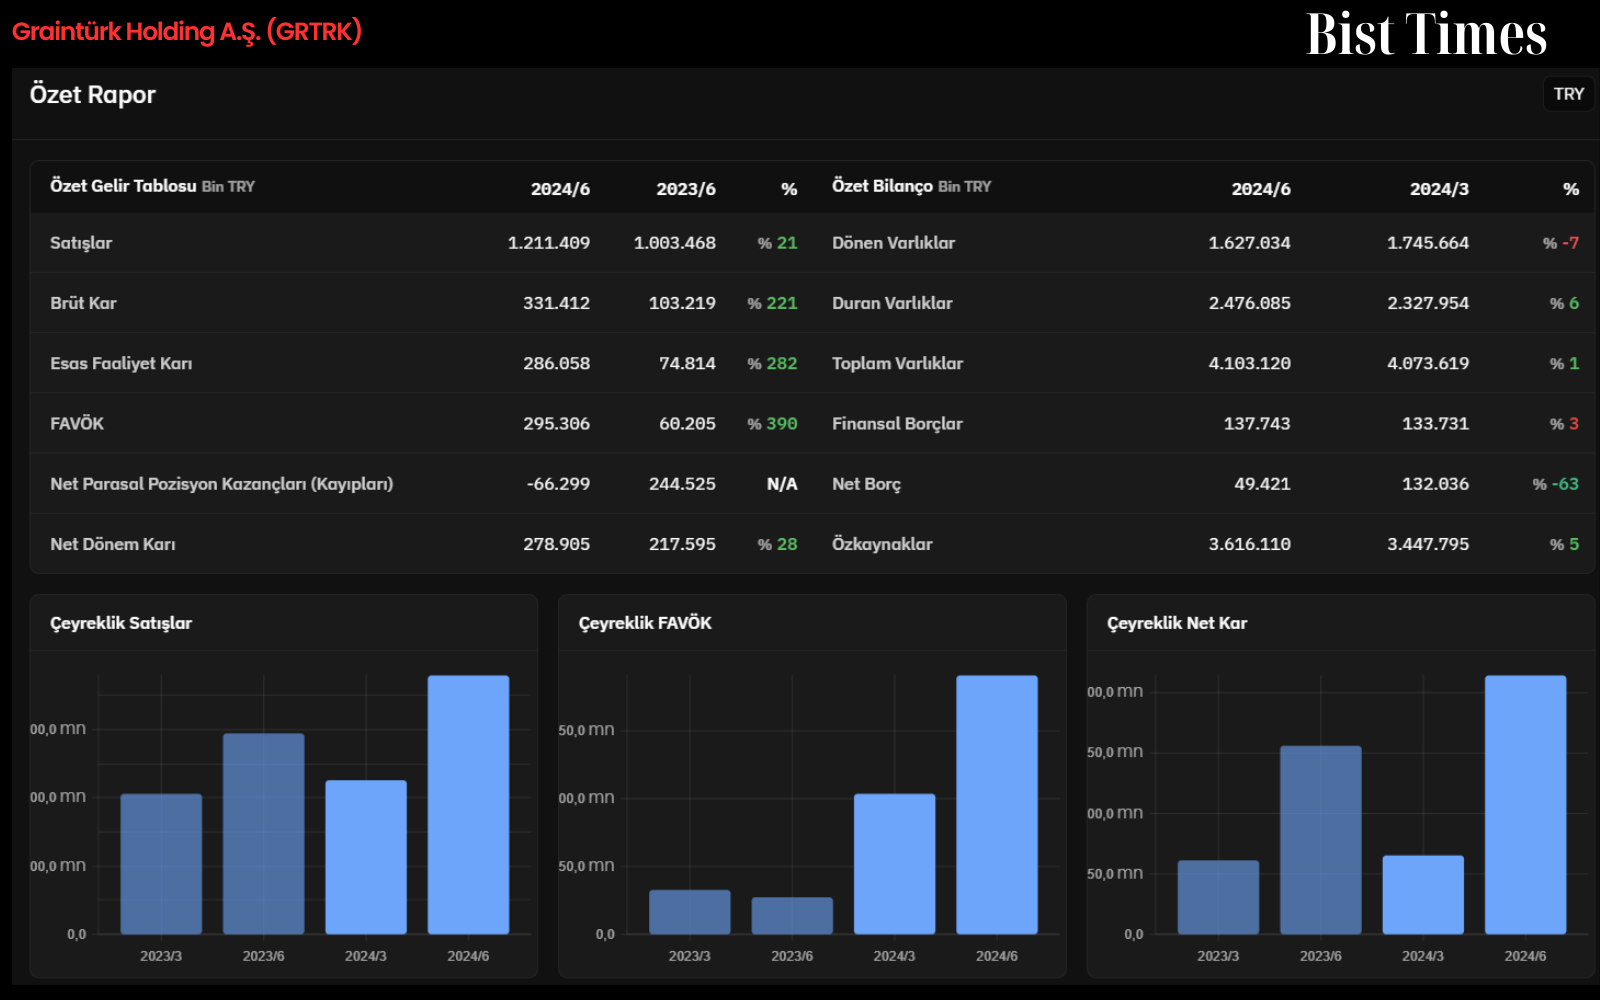
Task: Click the Finansal Borçlar label
Action: [x=897, y=423]
